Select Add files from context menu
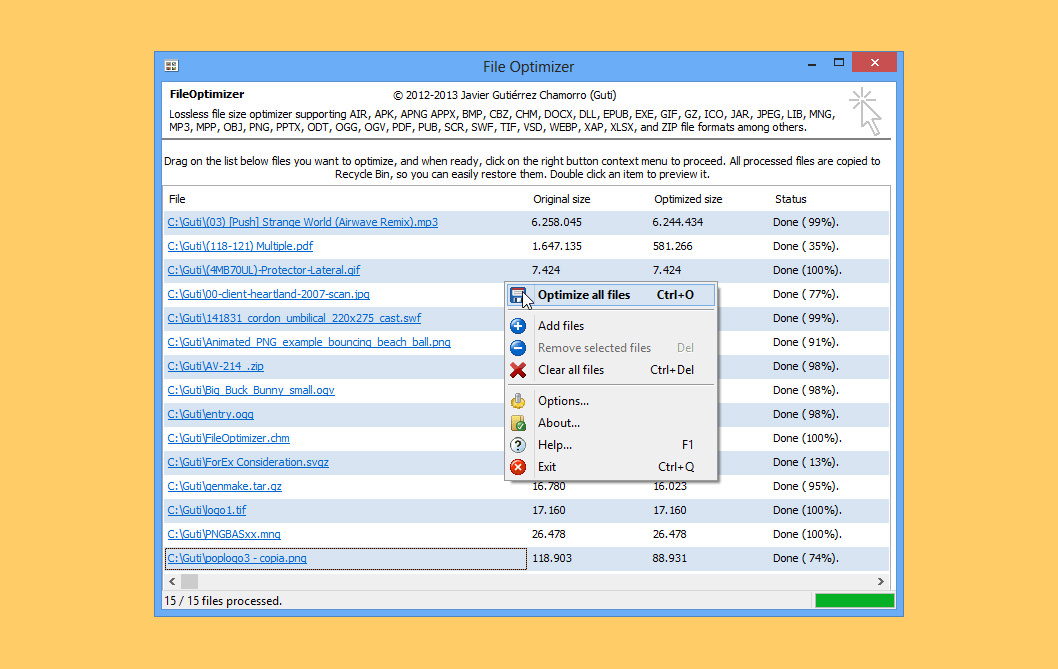1058x669 pixels. (x=611, y=326)
